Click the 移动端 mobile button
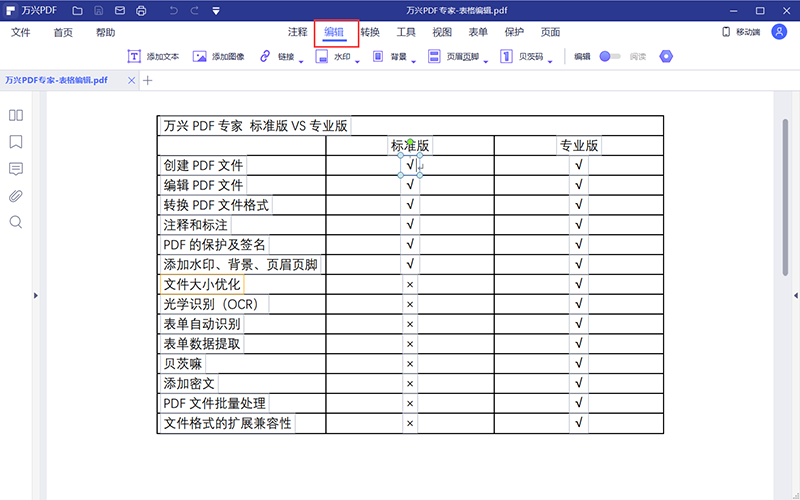 tap(741, 32)
